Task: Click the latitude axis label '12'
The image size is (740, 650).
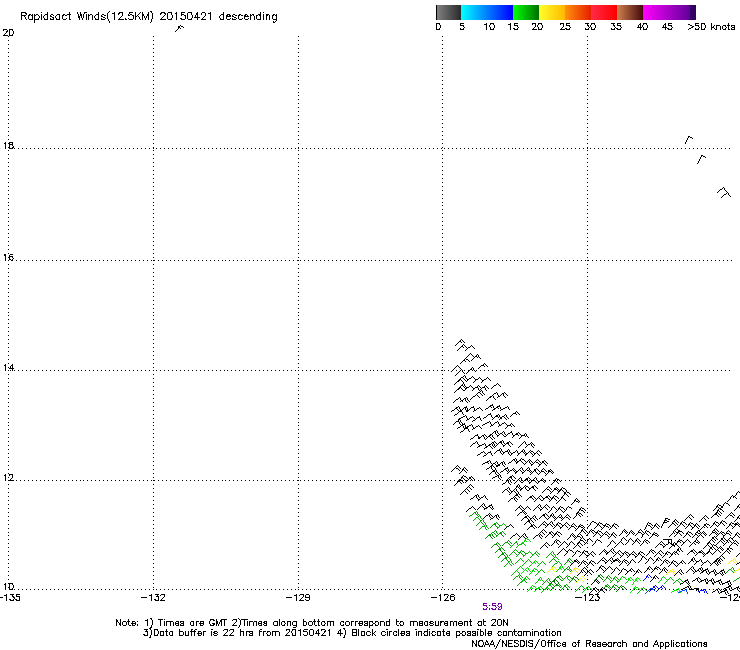Action: [8, 478]
